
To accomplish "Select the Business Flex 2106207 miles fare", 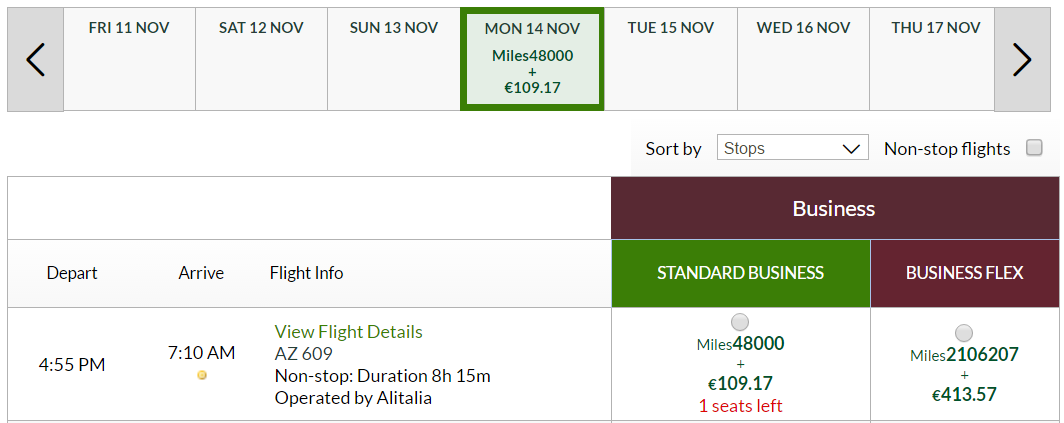I will tap(964, 333).
